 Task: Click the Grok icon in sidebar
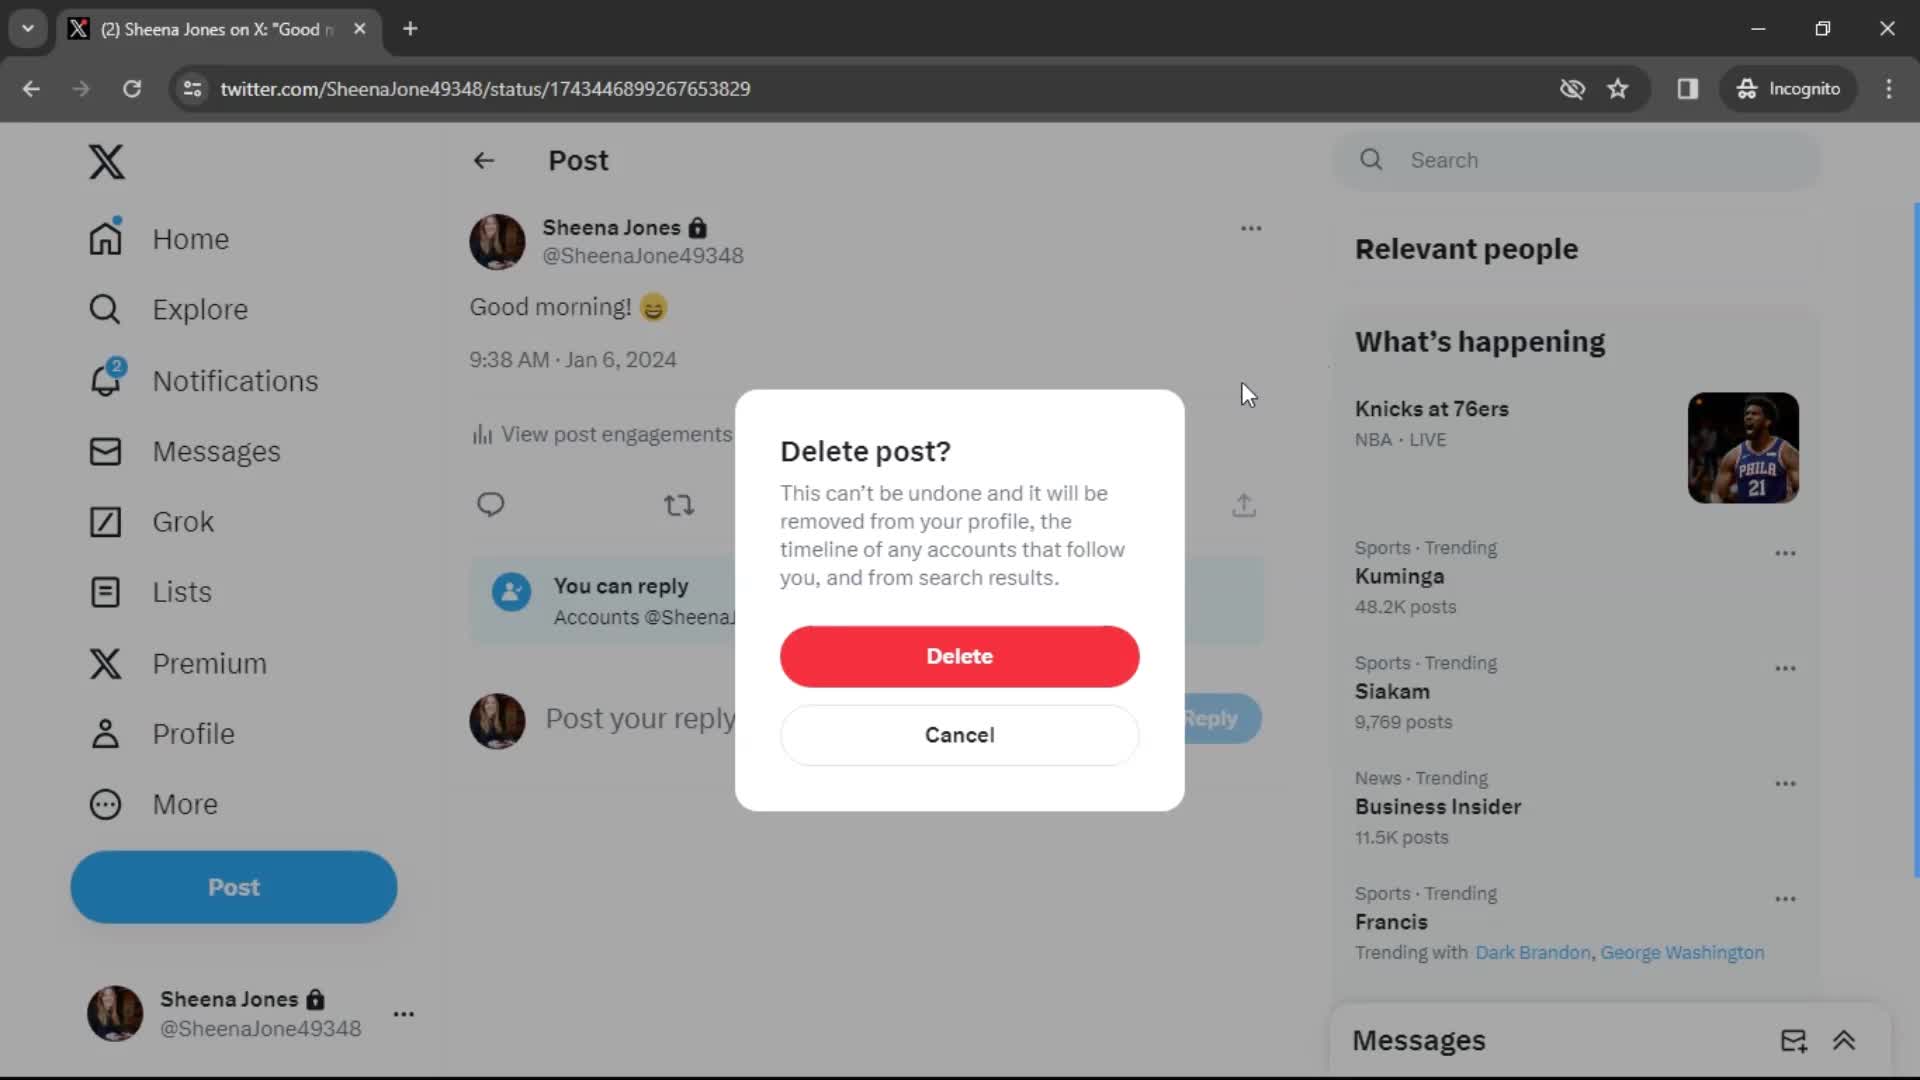105,521
